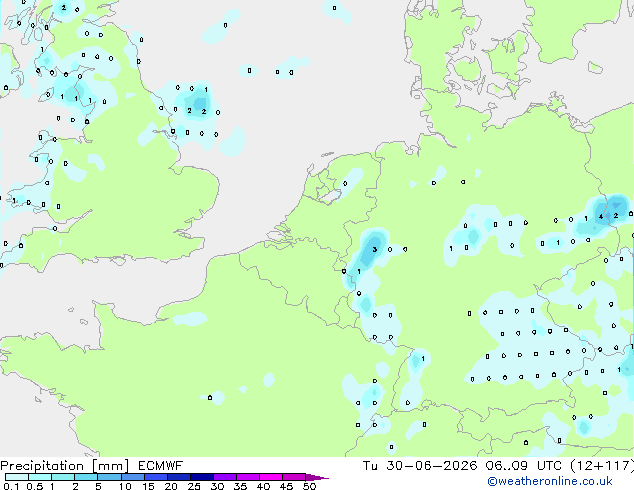This screenshot has height=490, width=634.
Task: Select the 5–10 mm legend color swatch
Action: pos(109,477)
